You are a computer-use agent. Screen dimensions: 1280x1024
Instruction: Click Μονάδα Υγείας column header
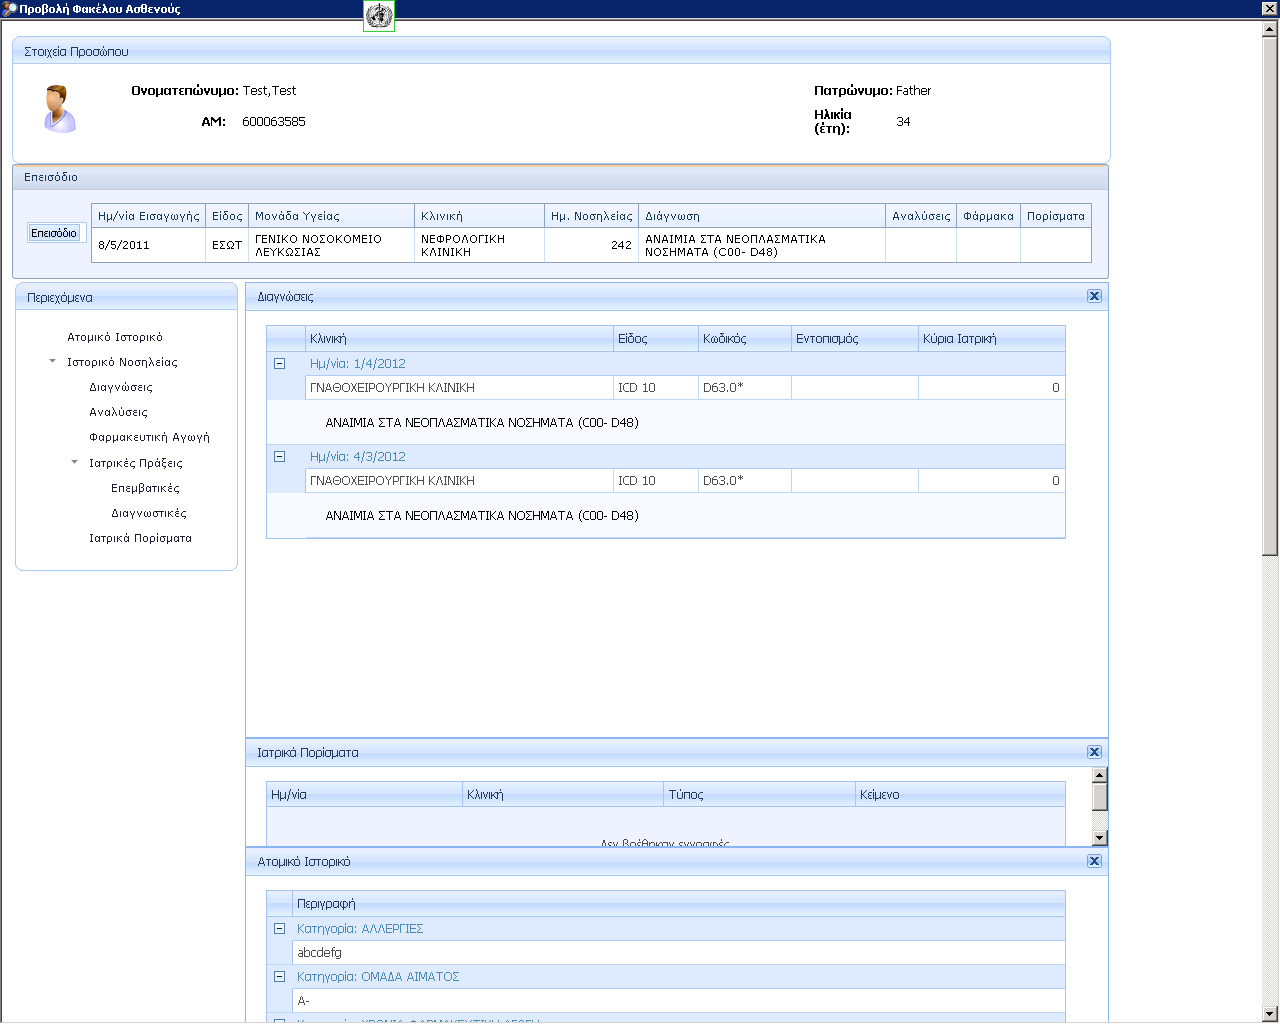(x=331, y=216)
